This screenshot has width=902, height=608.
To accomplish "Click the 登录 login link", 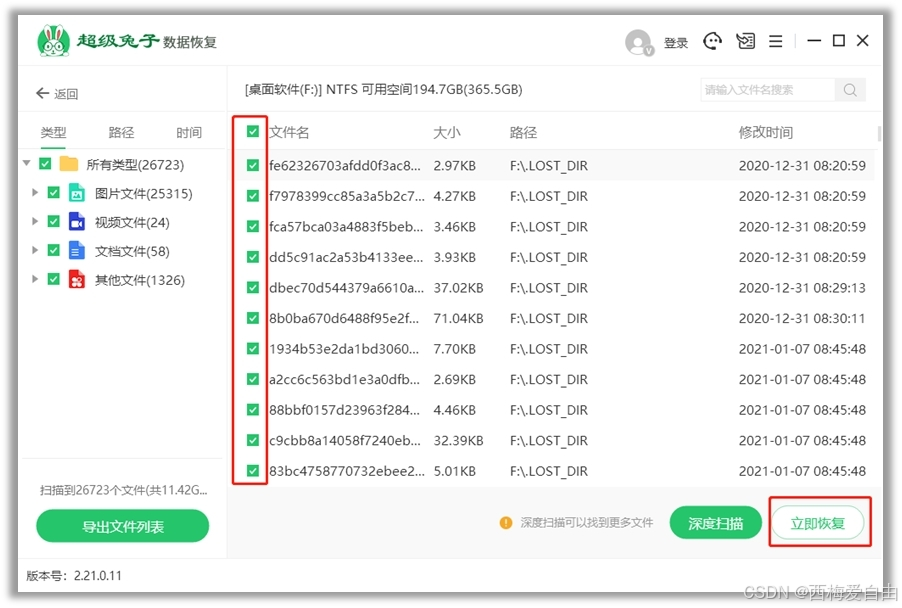I will (676, 43).
